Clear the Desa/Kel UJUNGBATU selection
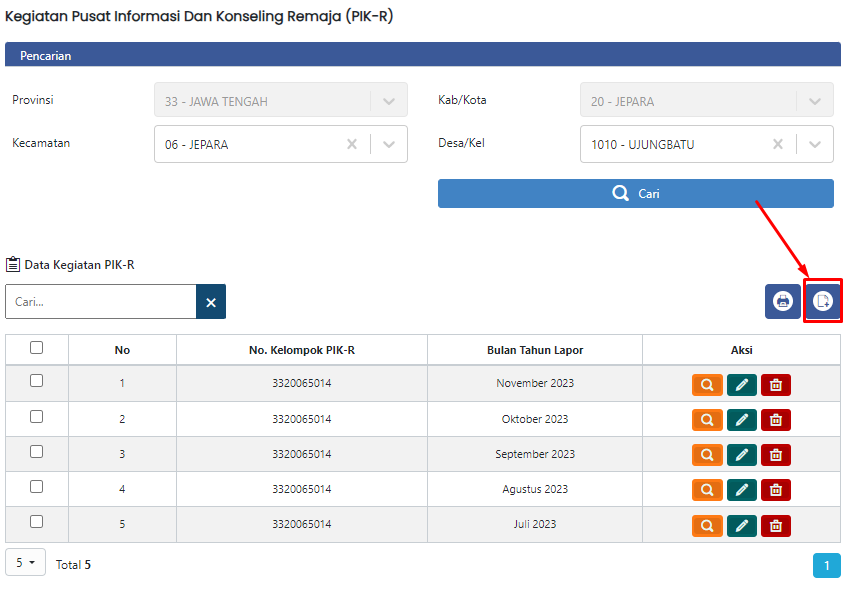Image resolution: width=854 pixels, height=596 pixels. tap(778, 144)
